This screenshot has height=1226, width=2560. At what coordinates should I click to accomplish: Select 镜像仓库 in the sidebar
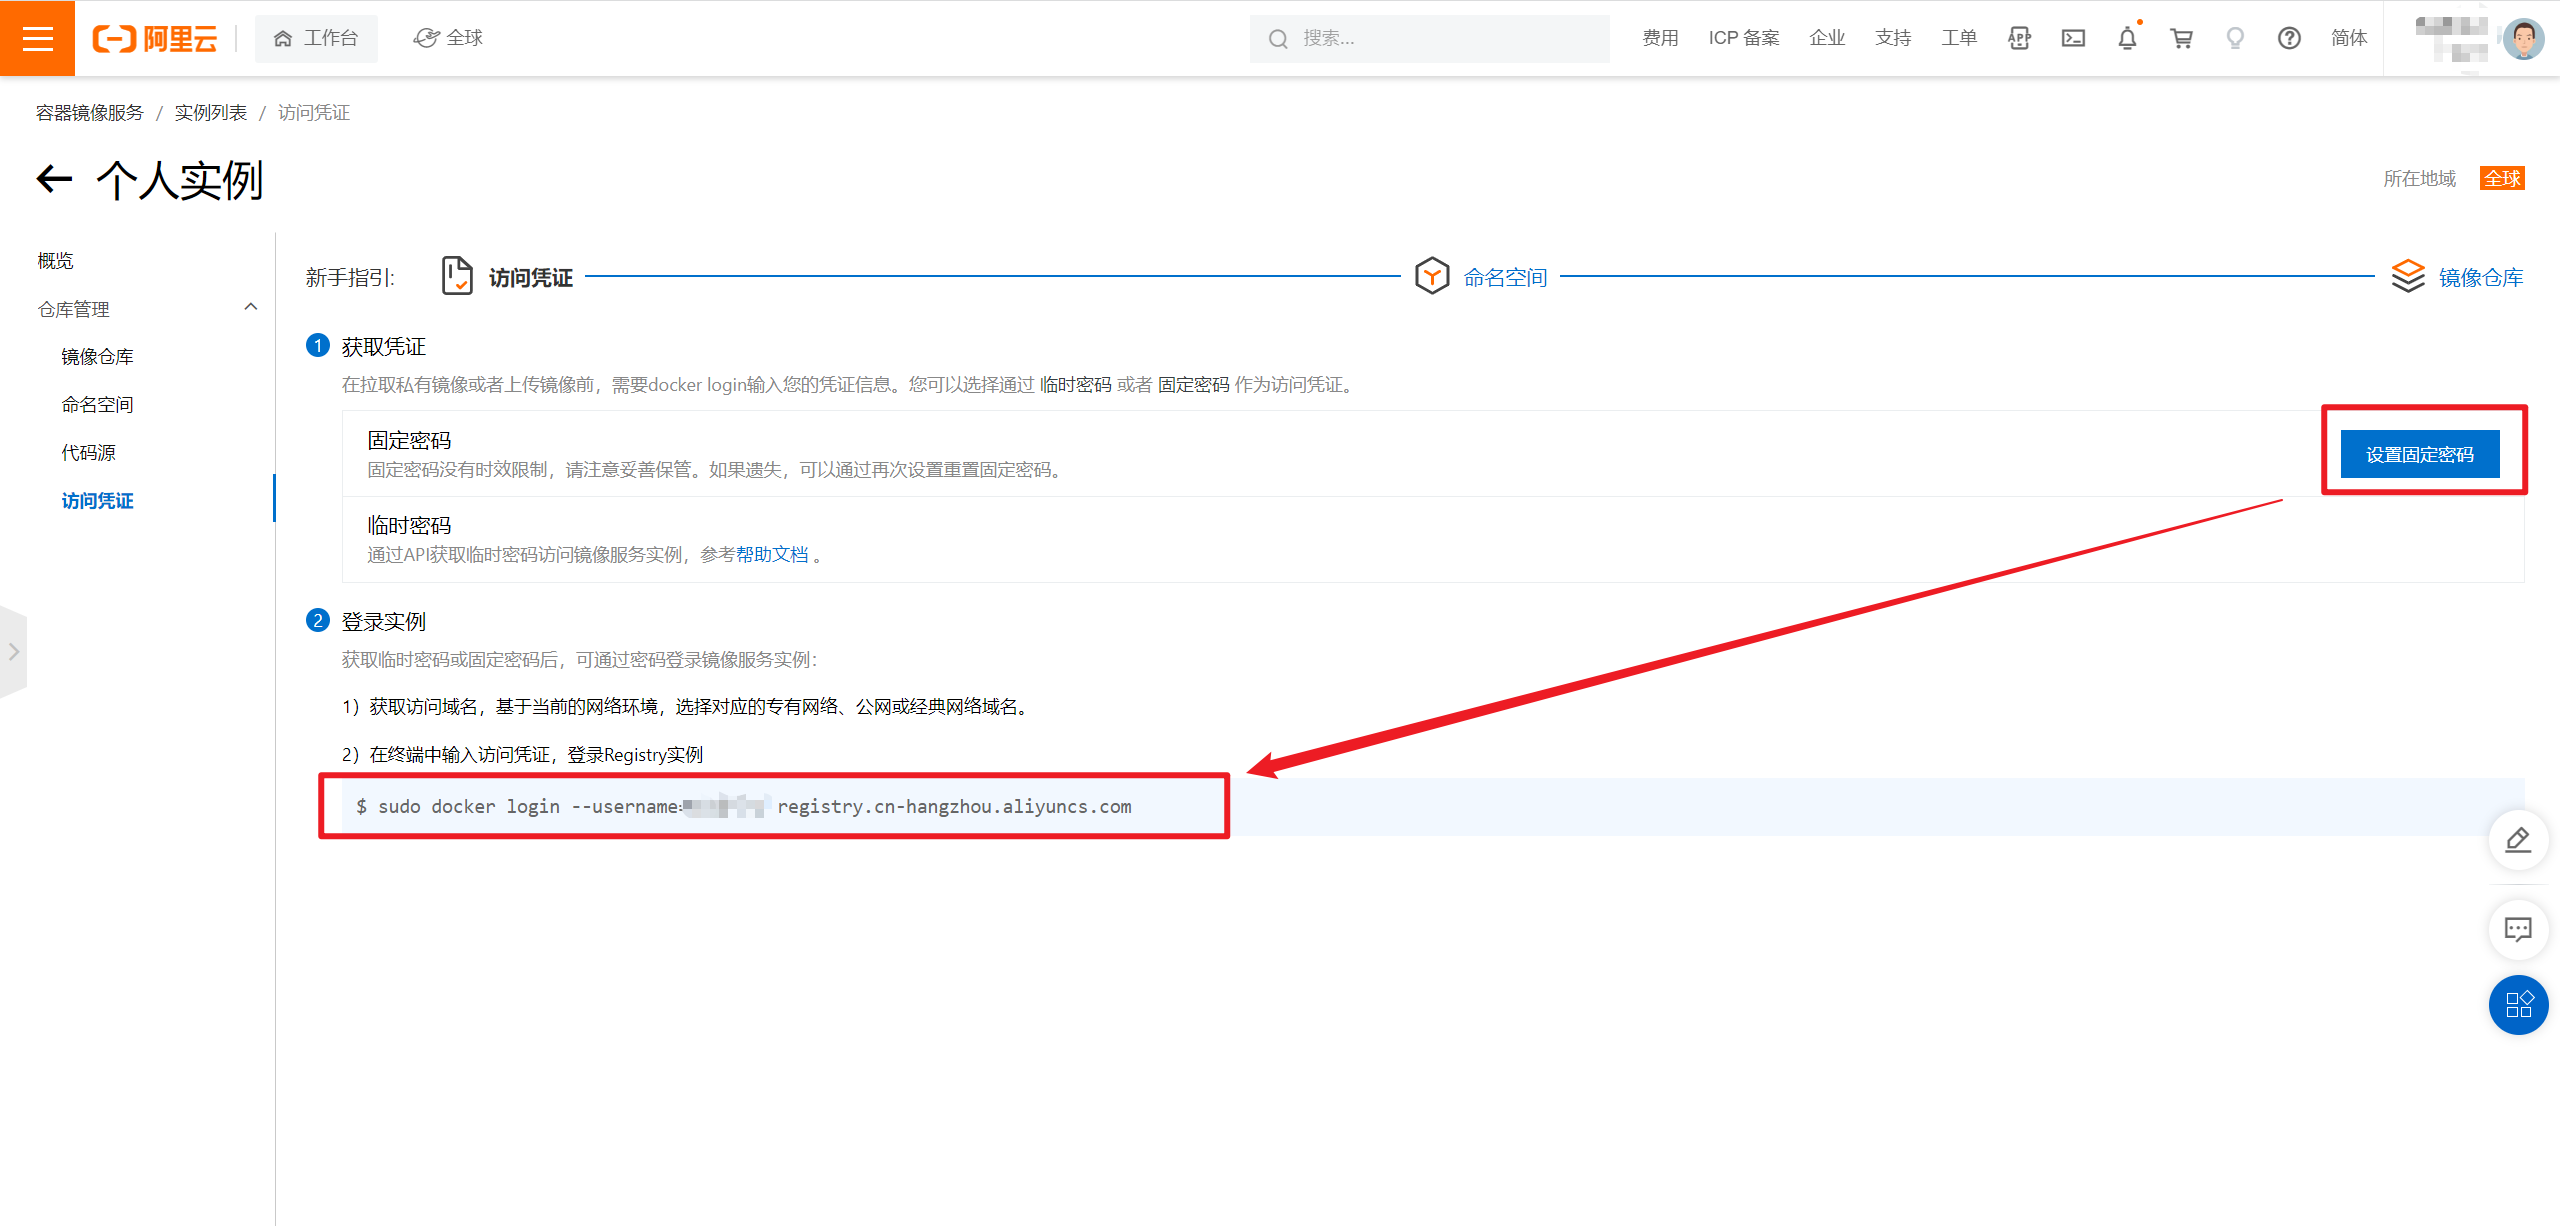click(97, 357)
